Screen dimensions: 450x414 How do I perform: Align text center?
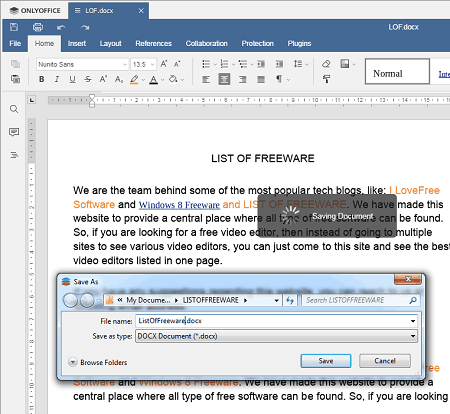tap(224, 79)
